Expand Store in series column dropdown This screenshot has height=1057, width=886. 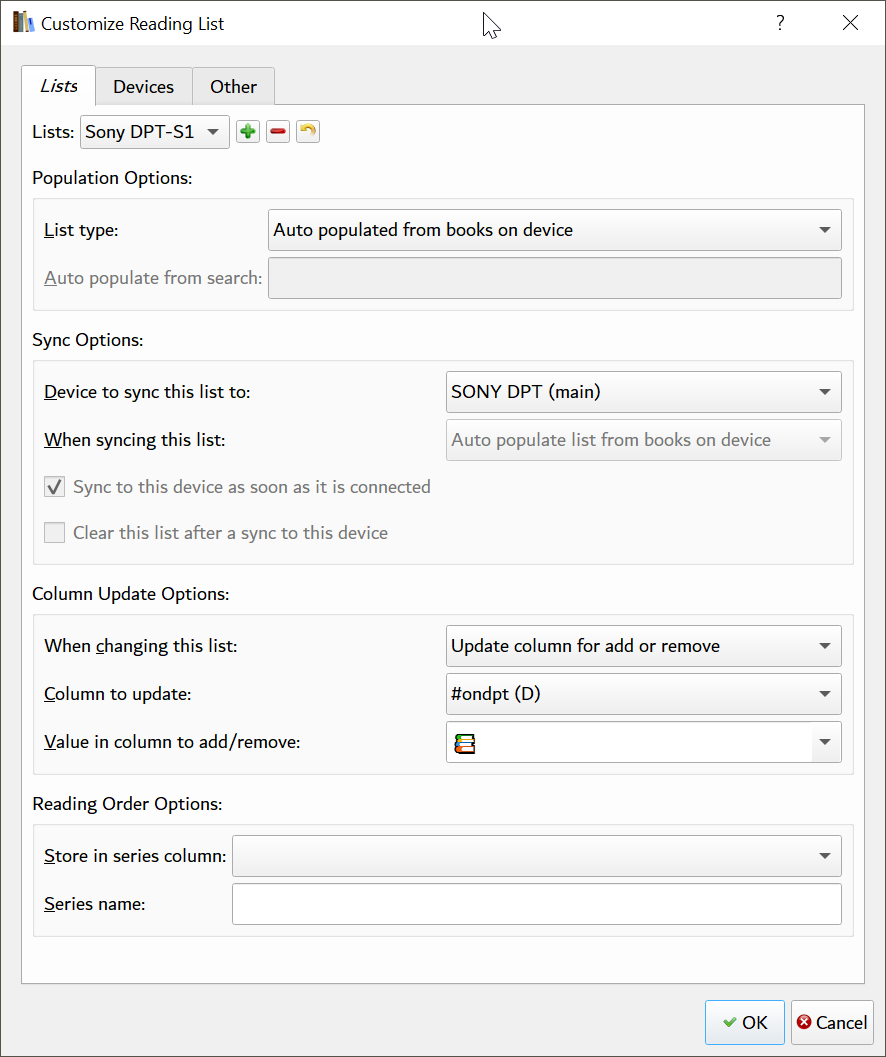(x=536, y=856)
